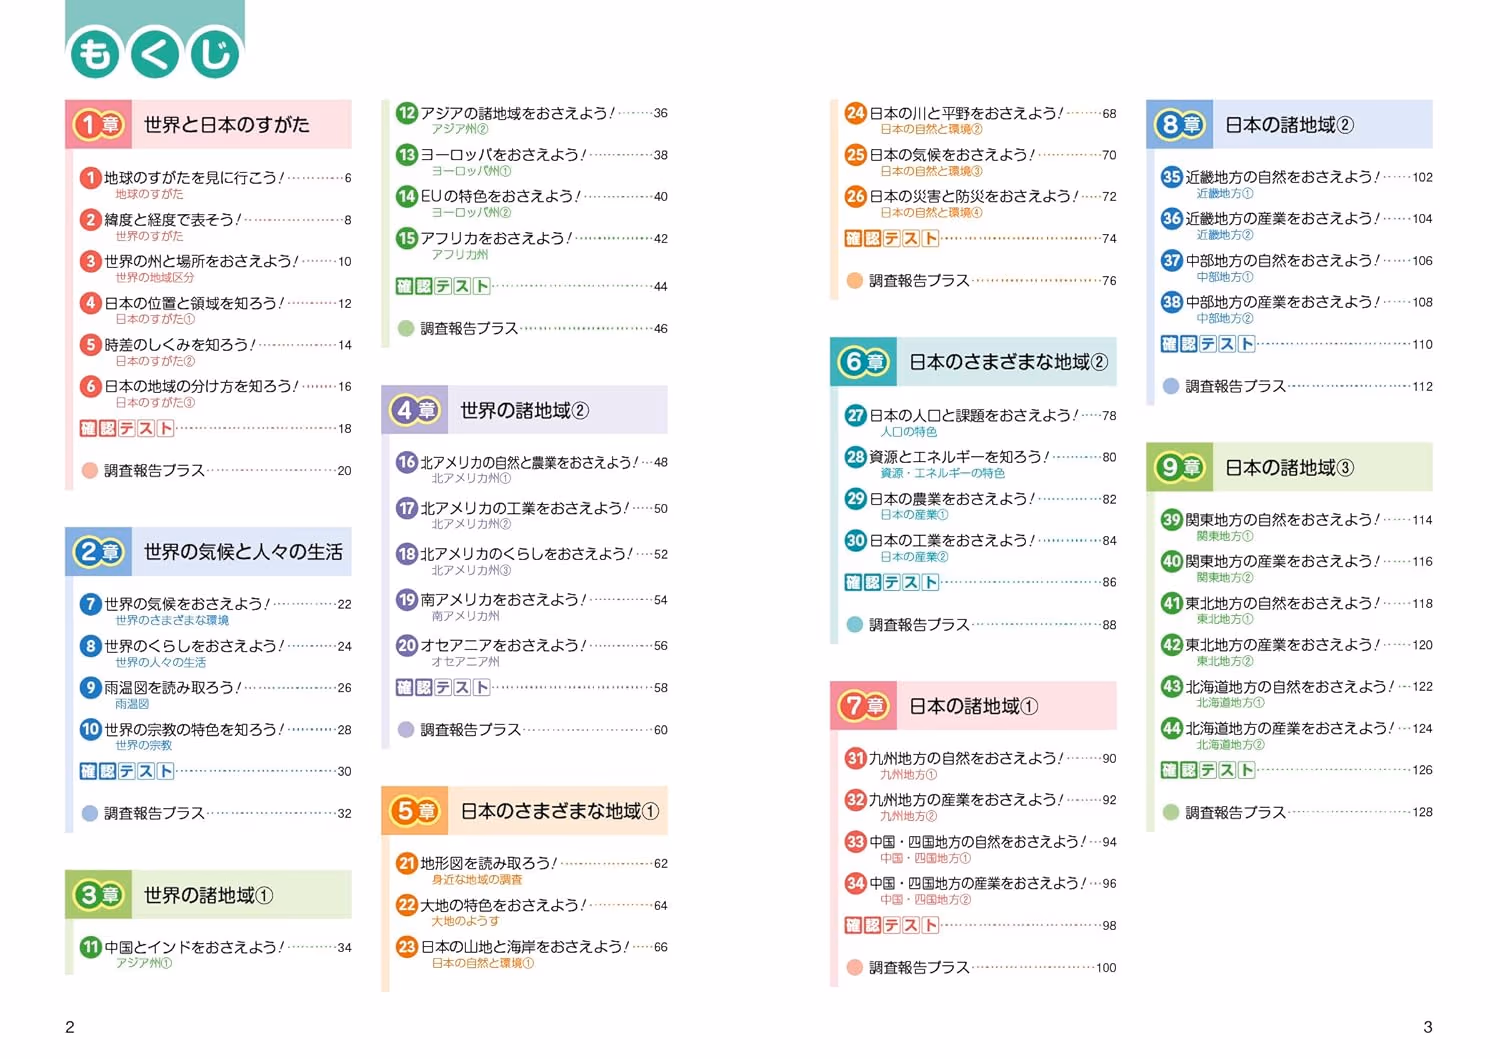The image size is (1500, 1059).
Task: Select the 2章 blue chapter badge
Action: tap(99, 552)
